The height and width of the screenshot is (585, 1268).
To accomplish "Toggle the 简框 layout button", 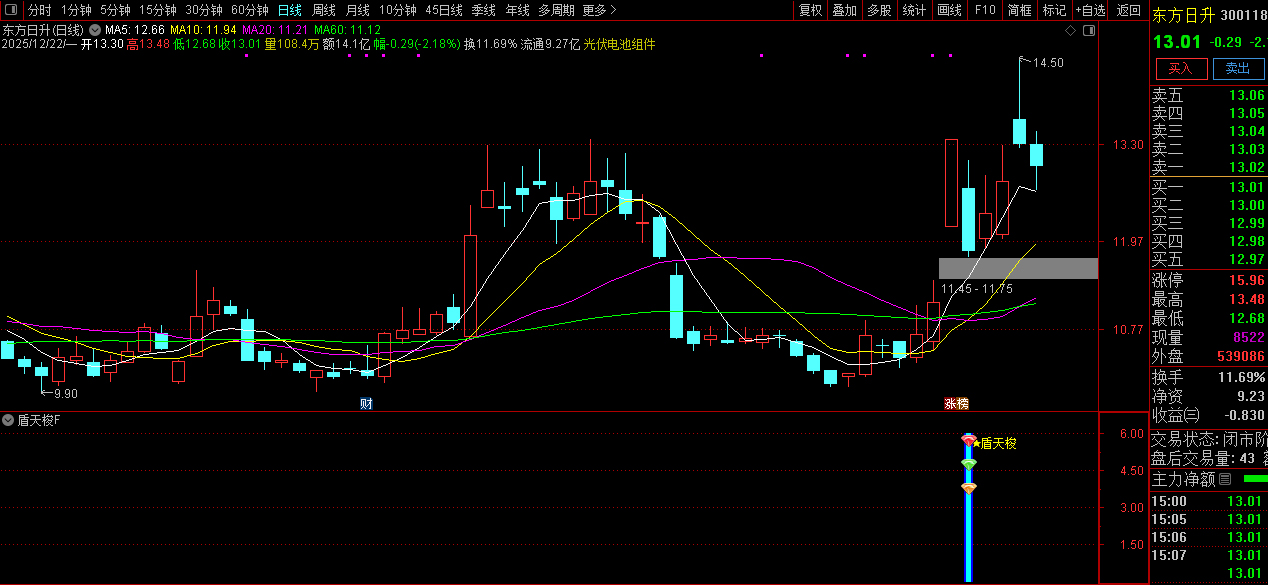I will 1019,10.
